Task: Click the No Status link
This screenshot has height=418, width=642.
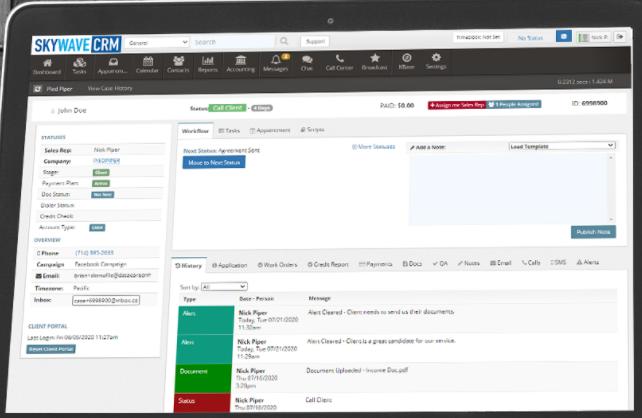Action: point(530,38)
